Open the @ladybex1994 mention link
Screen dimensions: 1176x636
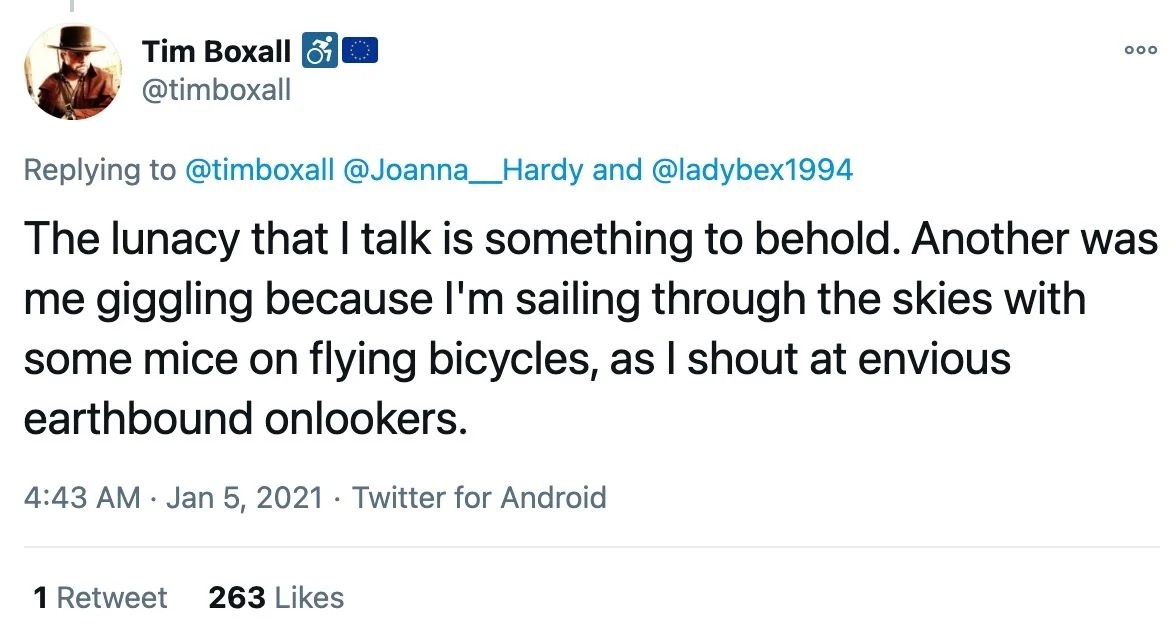click(x=752, y=170)
